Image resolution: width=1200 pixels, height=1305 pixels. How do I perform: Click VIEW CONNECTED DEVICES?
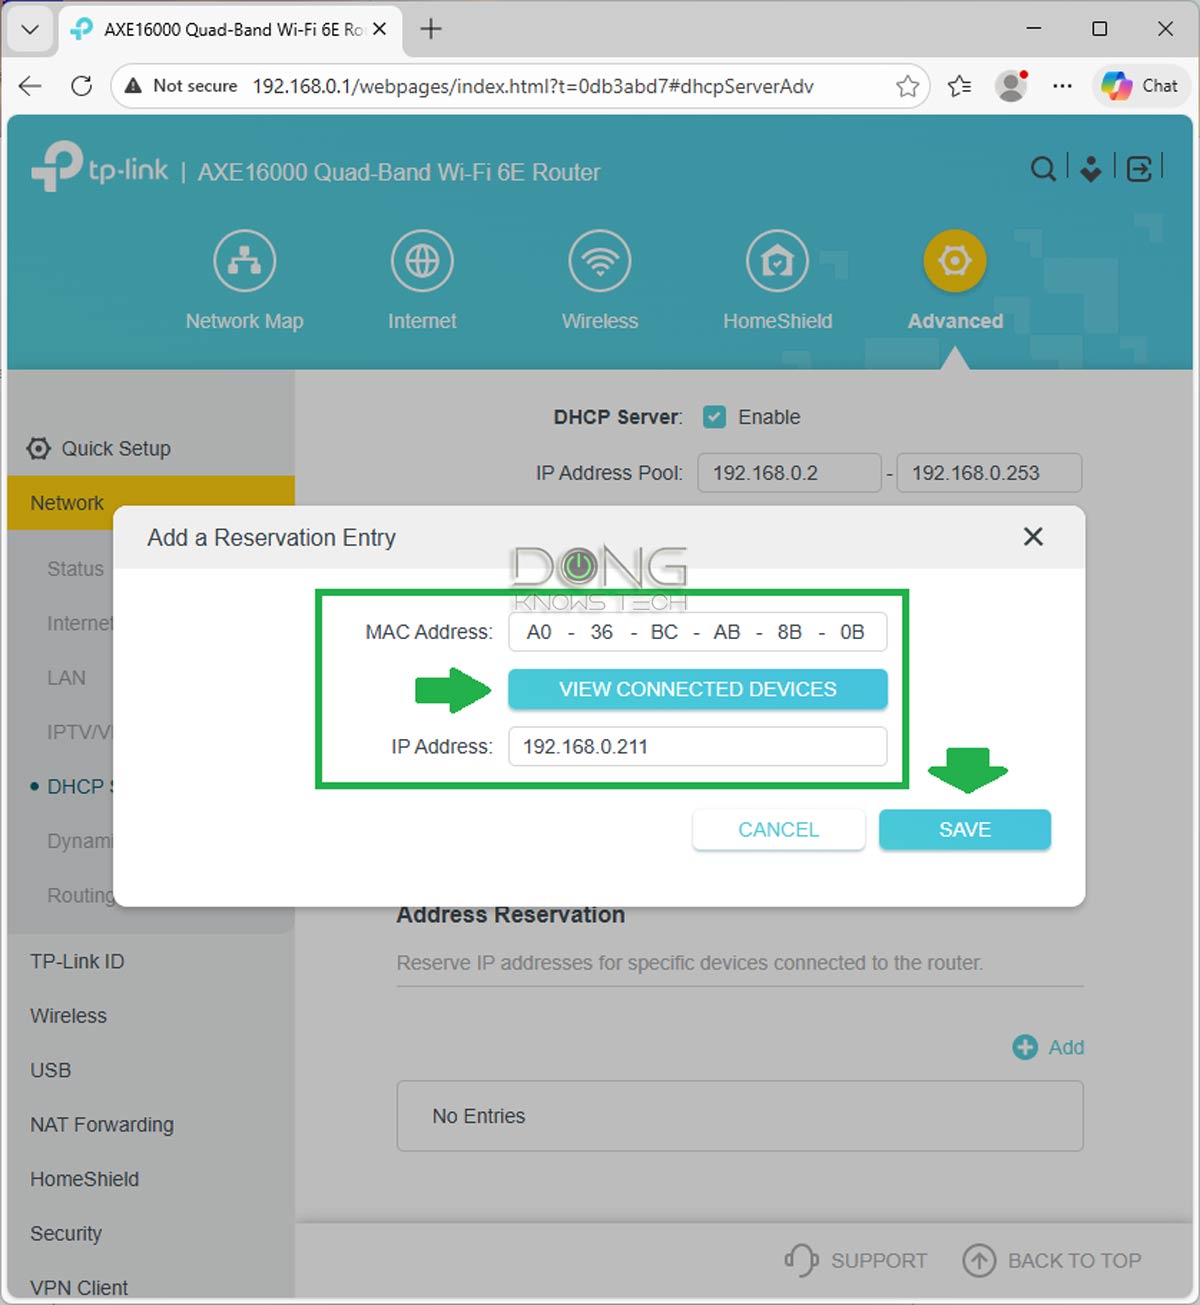697,689
